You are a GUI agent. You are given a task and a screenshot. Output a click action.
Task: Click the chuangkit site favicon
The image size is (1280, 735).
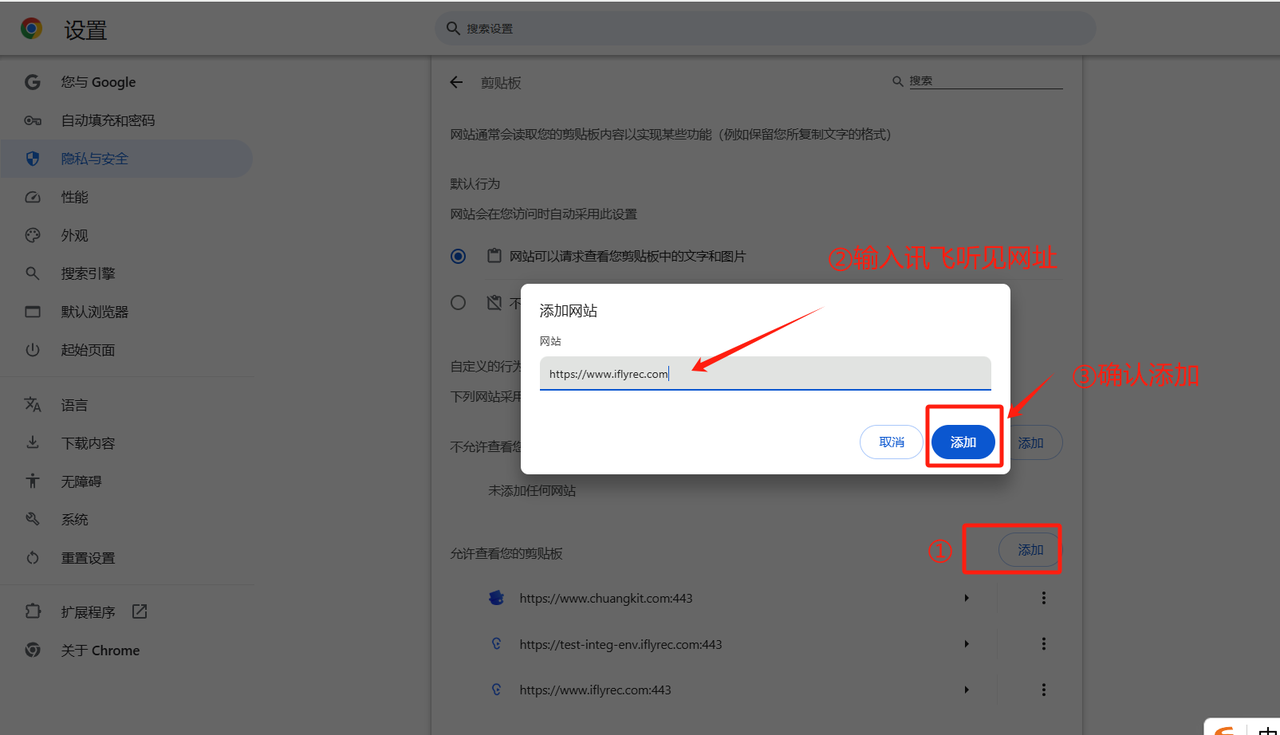[496, 598]
